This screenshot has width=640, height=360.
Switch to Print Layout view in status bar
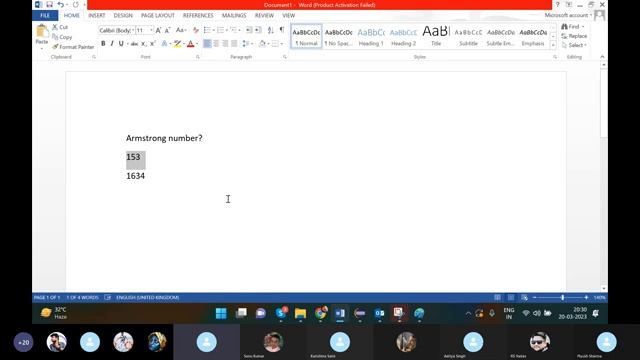(511, 298)
